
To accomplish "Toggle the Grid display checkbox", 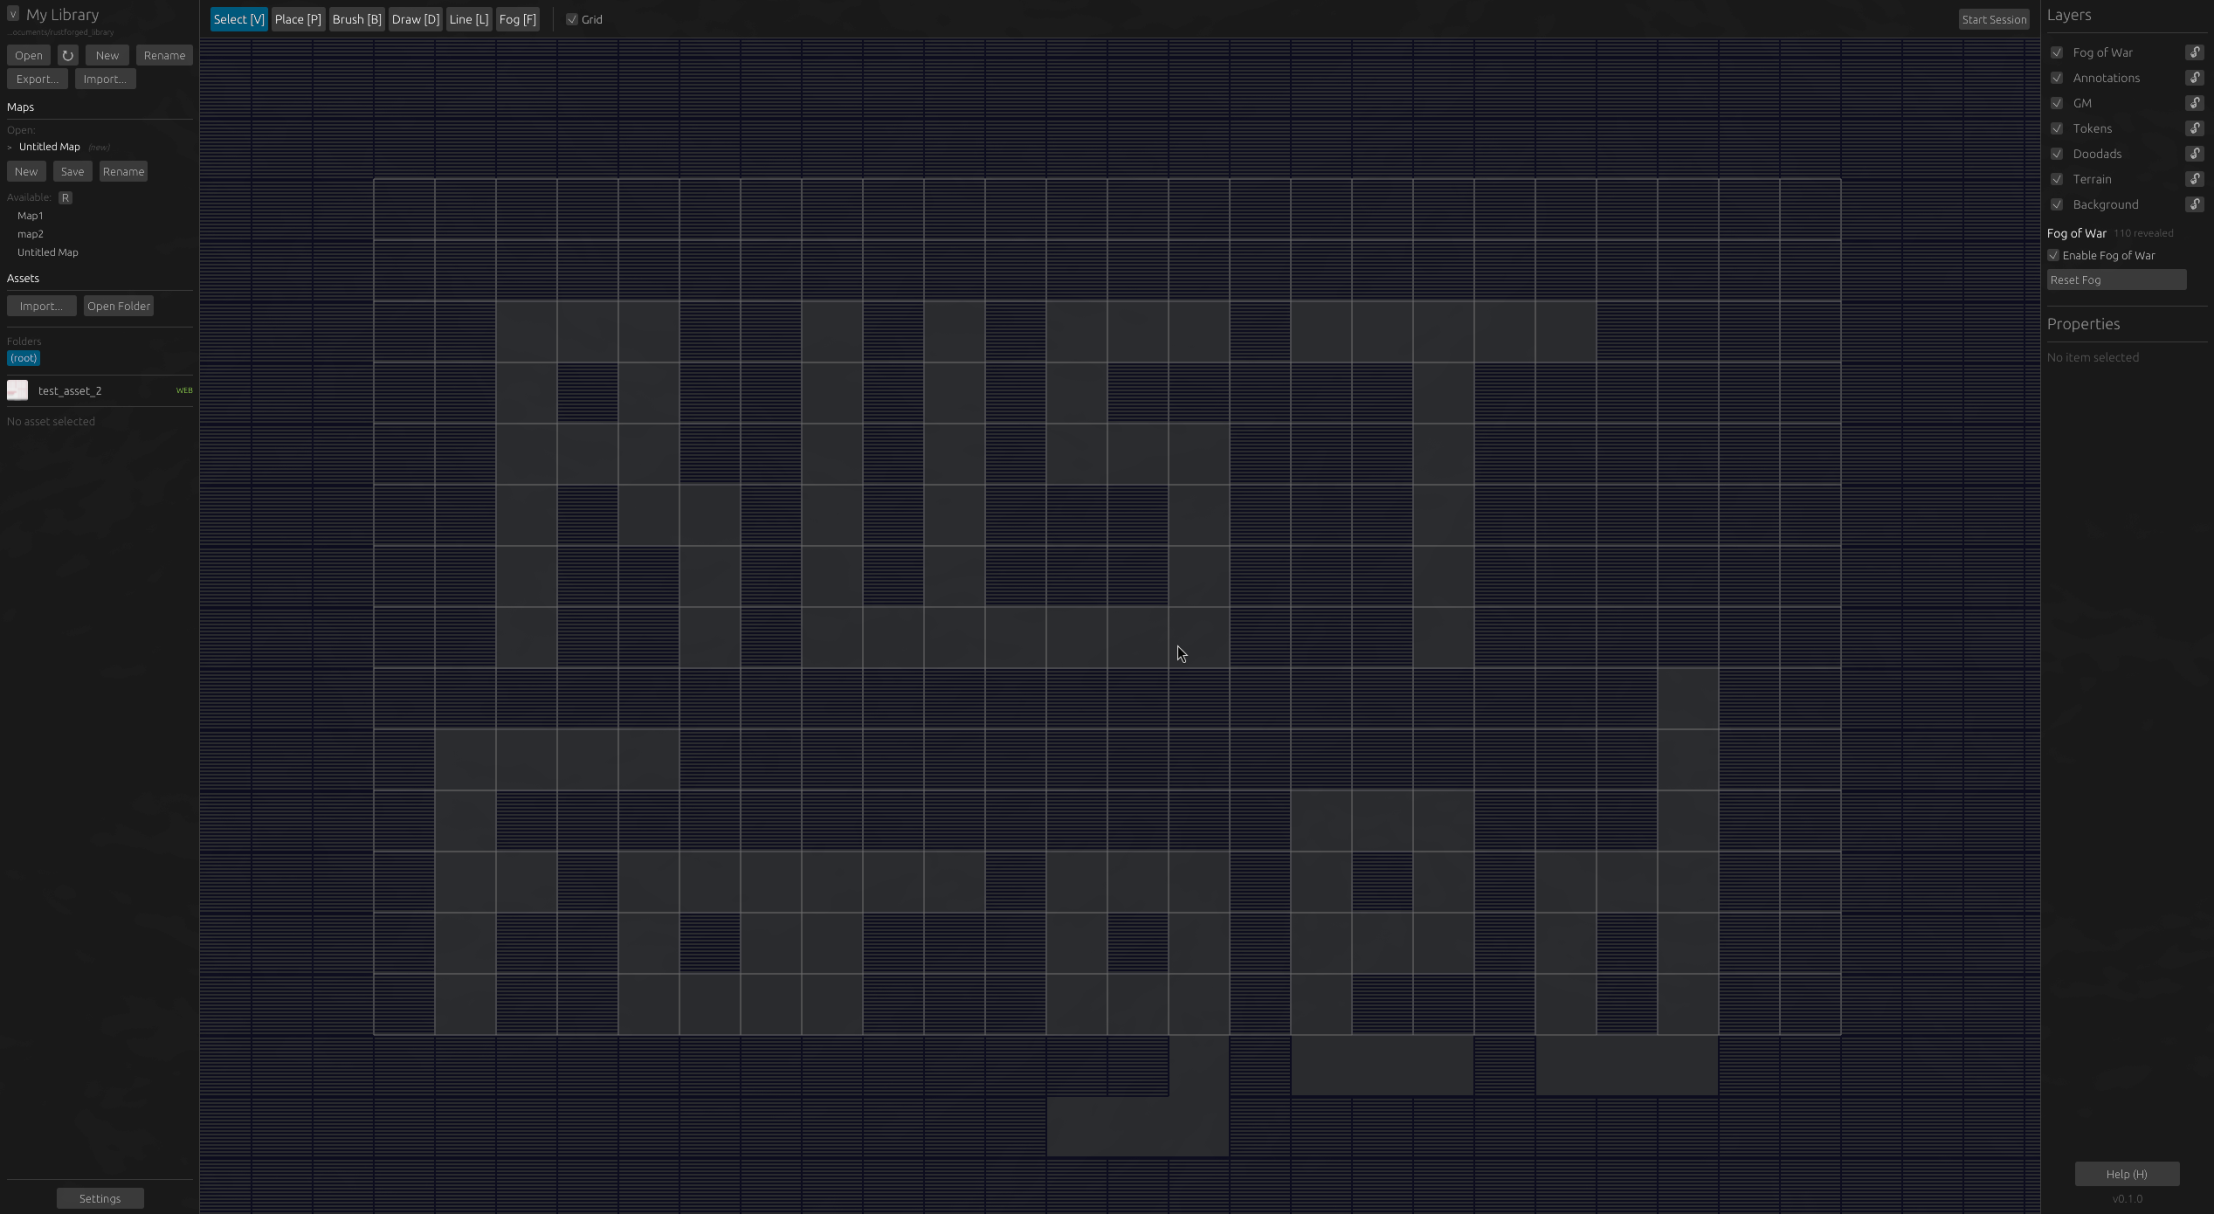I will (x=572, y=18).
